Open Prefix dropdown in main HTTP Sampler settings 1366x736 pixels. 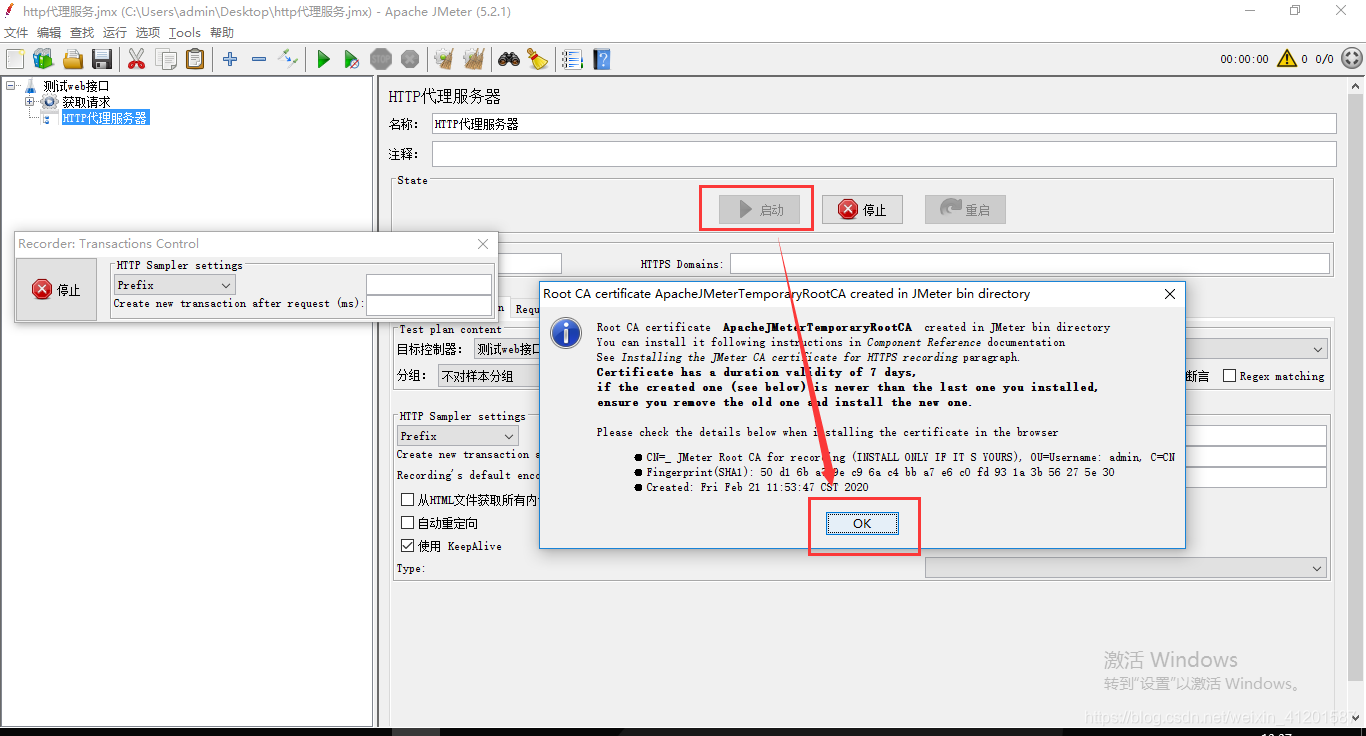click(x=457, y=436)
